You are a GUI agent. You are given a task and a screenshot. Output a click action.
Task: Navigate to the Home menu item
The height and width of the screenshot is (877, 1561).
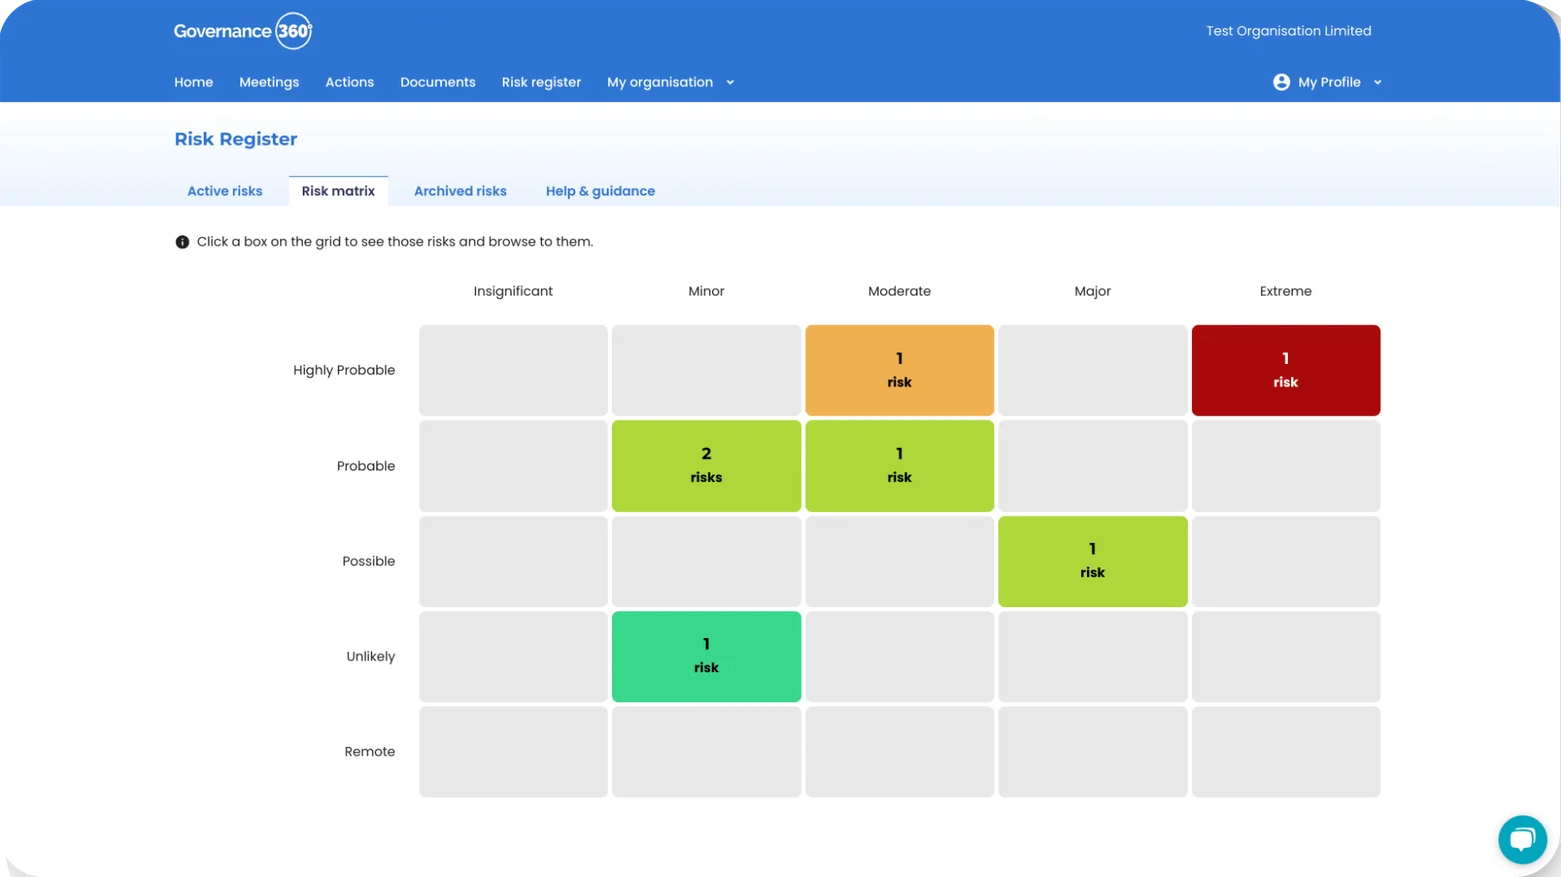point(193,82)
